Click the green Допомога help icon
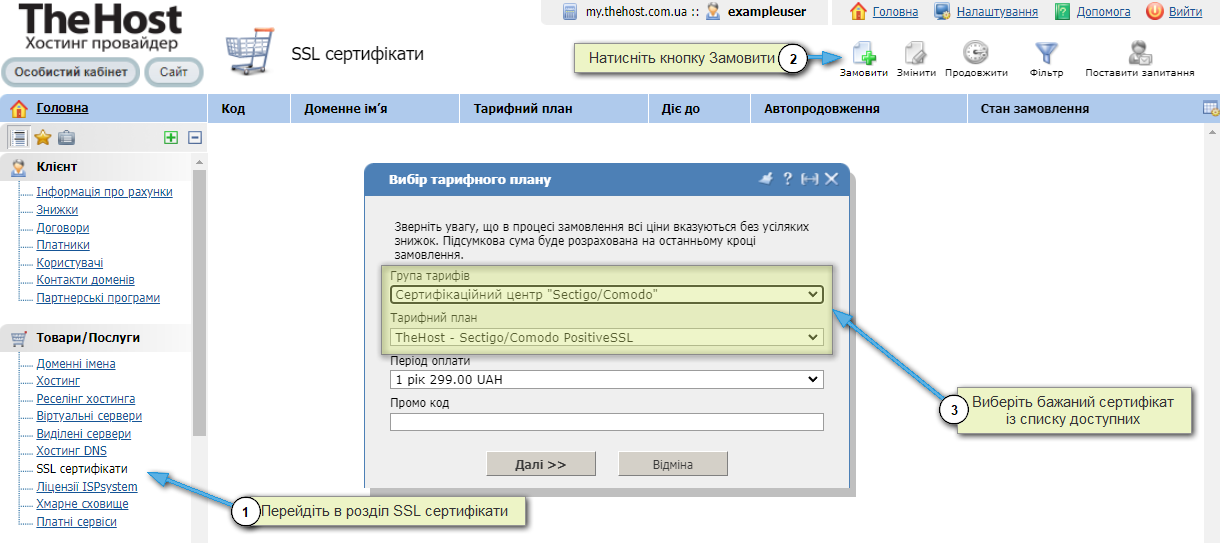The height and width of the screenshot is (543, 1220). click(x=1062, y=12)
